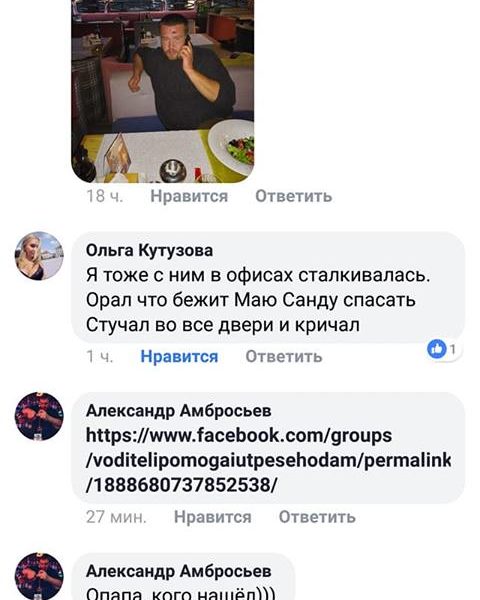480x600 pixels.
Task: Open the attached photo of man on phone
Action: click(163, 91)
